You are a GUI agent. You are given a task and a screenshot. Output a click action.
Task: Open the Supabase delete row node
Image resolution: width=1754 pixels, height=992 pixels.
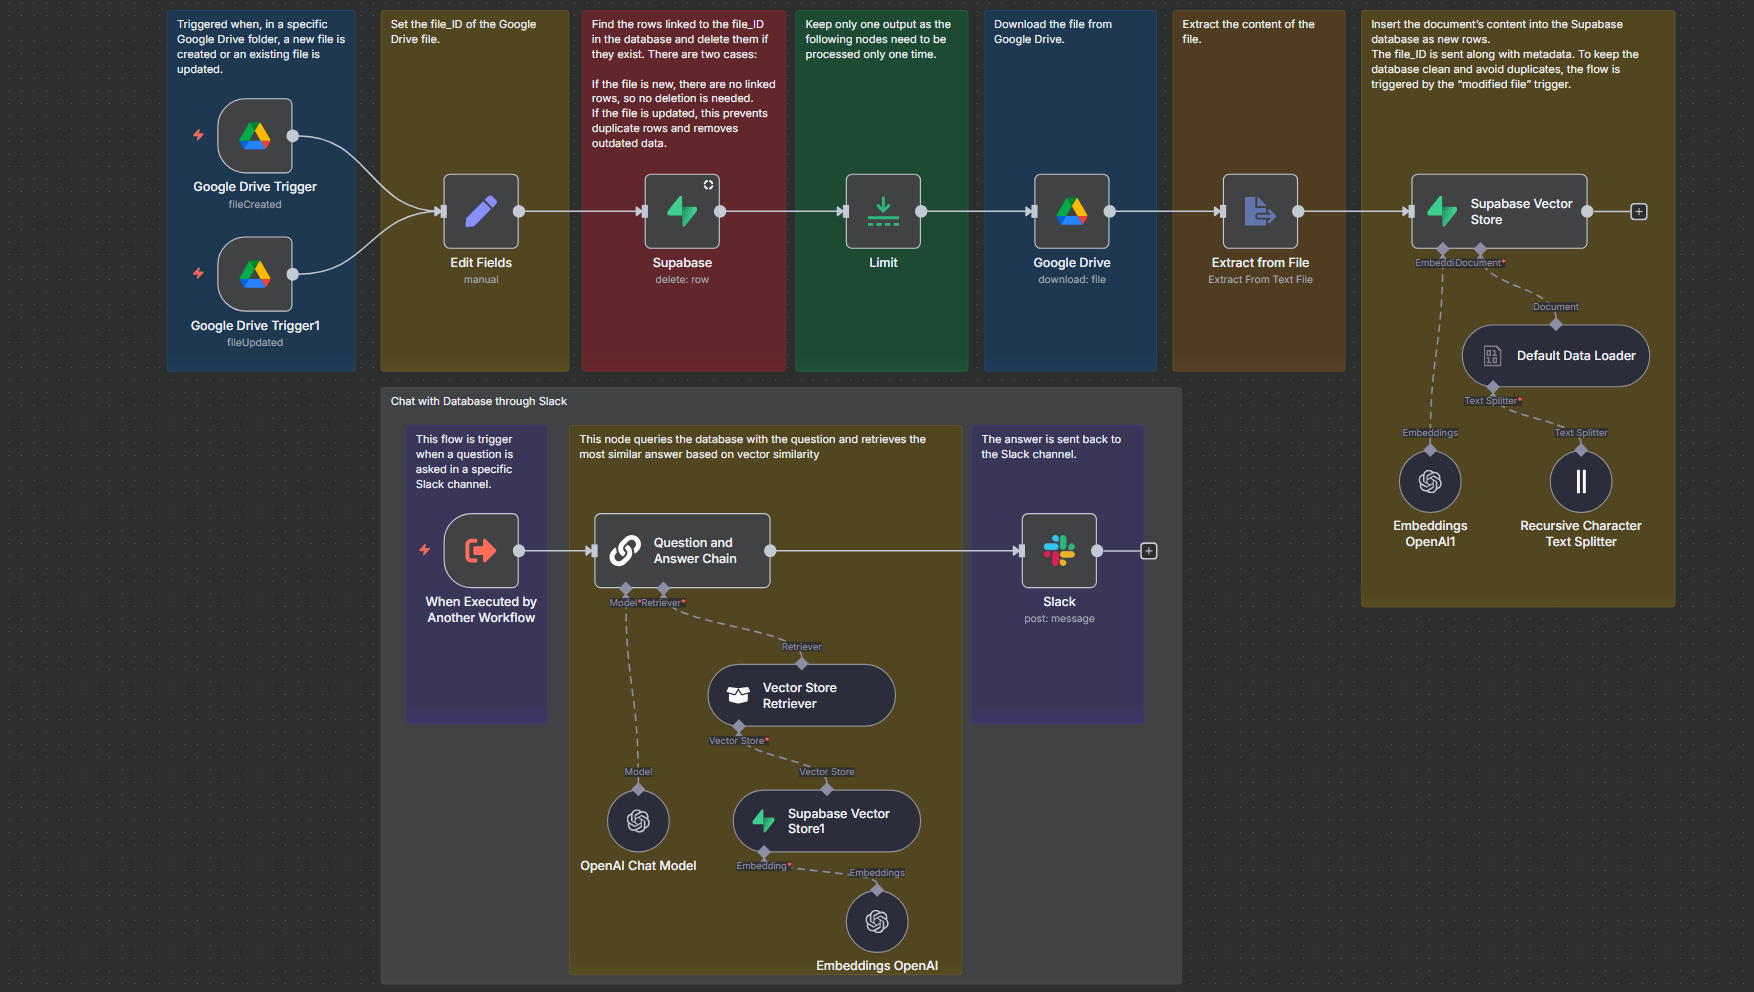(682, 212)
